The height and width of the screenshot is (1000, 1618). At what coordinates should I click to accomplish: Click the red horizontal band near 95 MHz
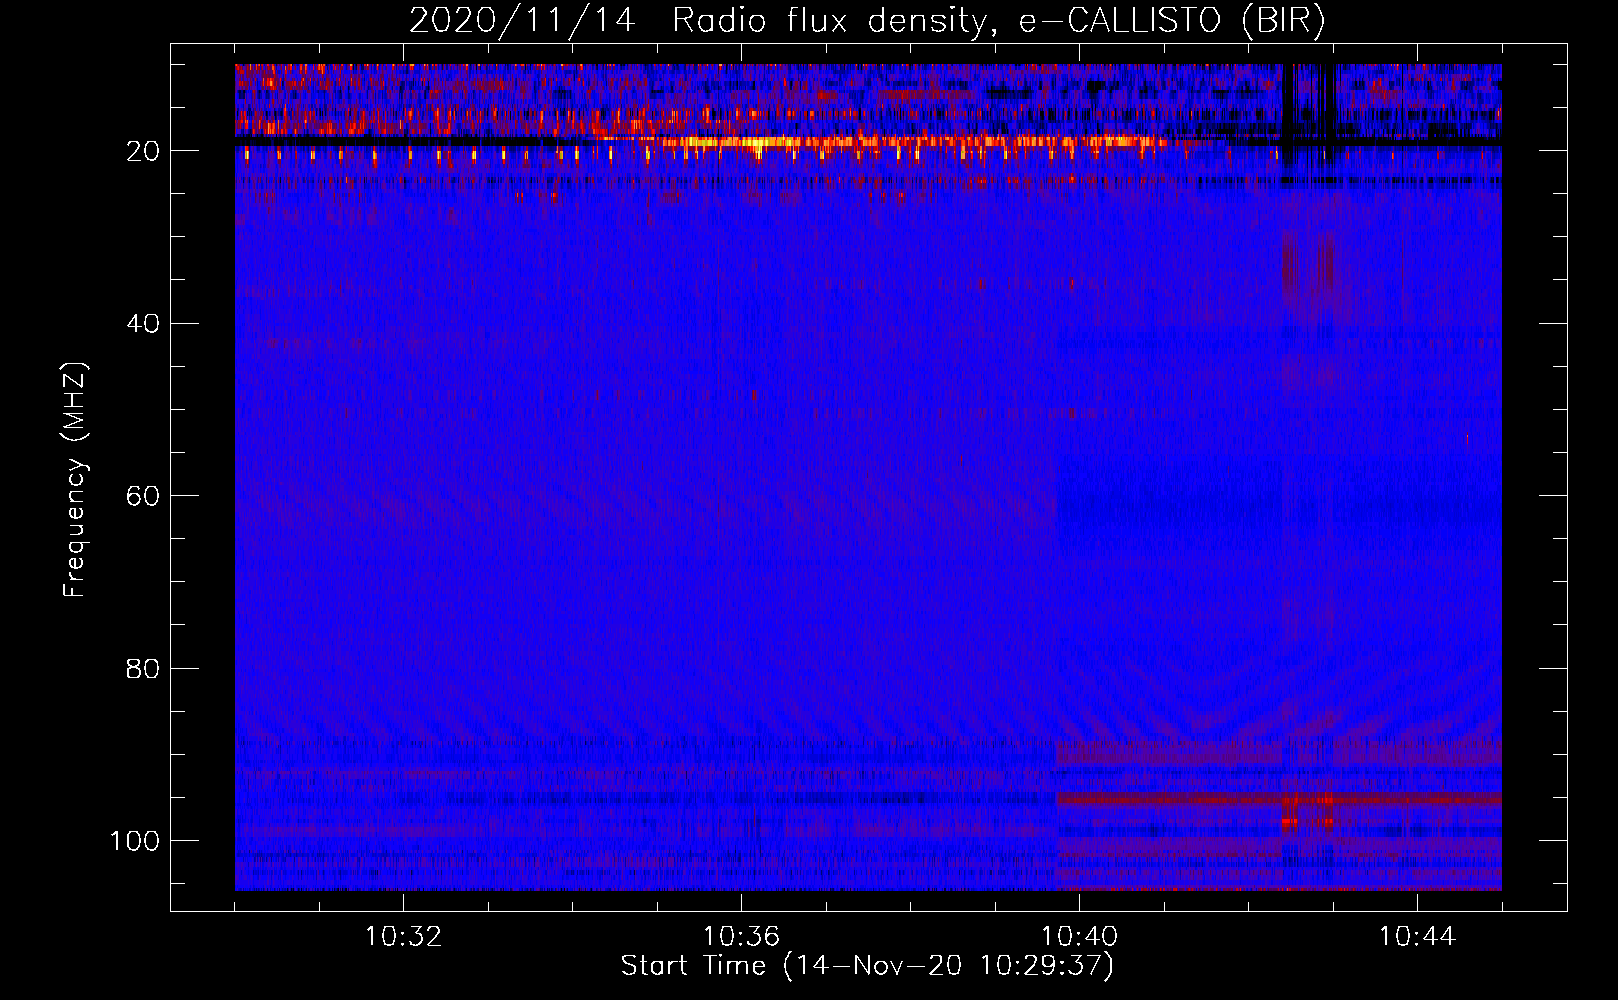pyautogui.click(x=1279, y=799)
